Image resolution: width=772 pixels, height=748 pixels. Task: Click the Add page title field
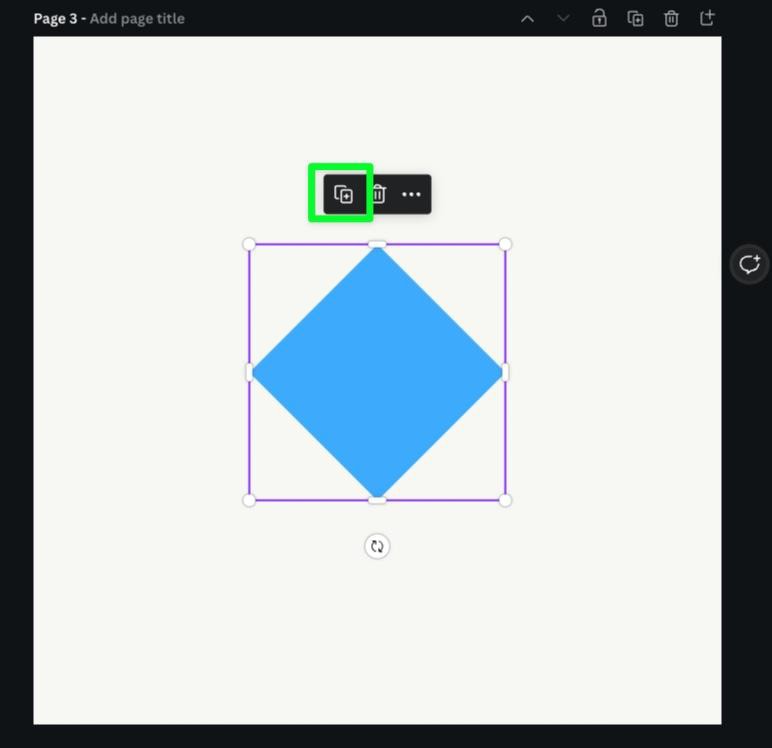tap(137, 19)
